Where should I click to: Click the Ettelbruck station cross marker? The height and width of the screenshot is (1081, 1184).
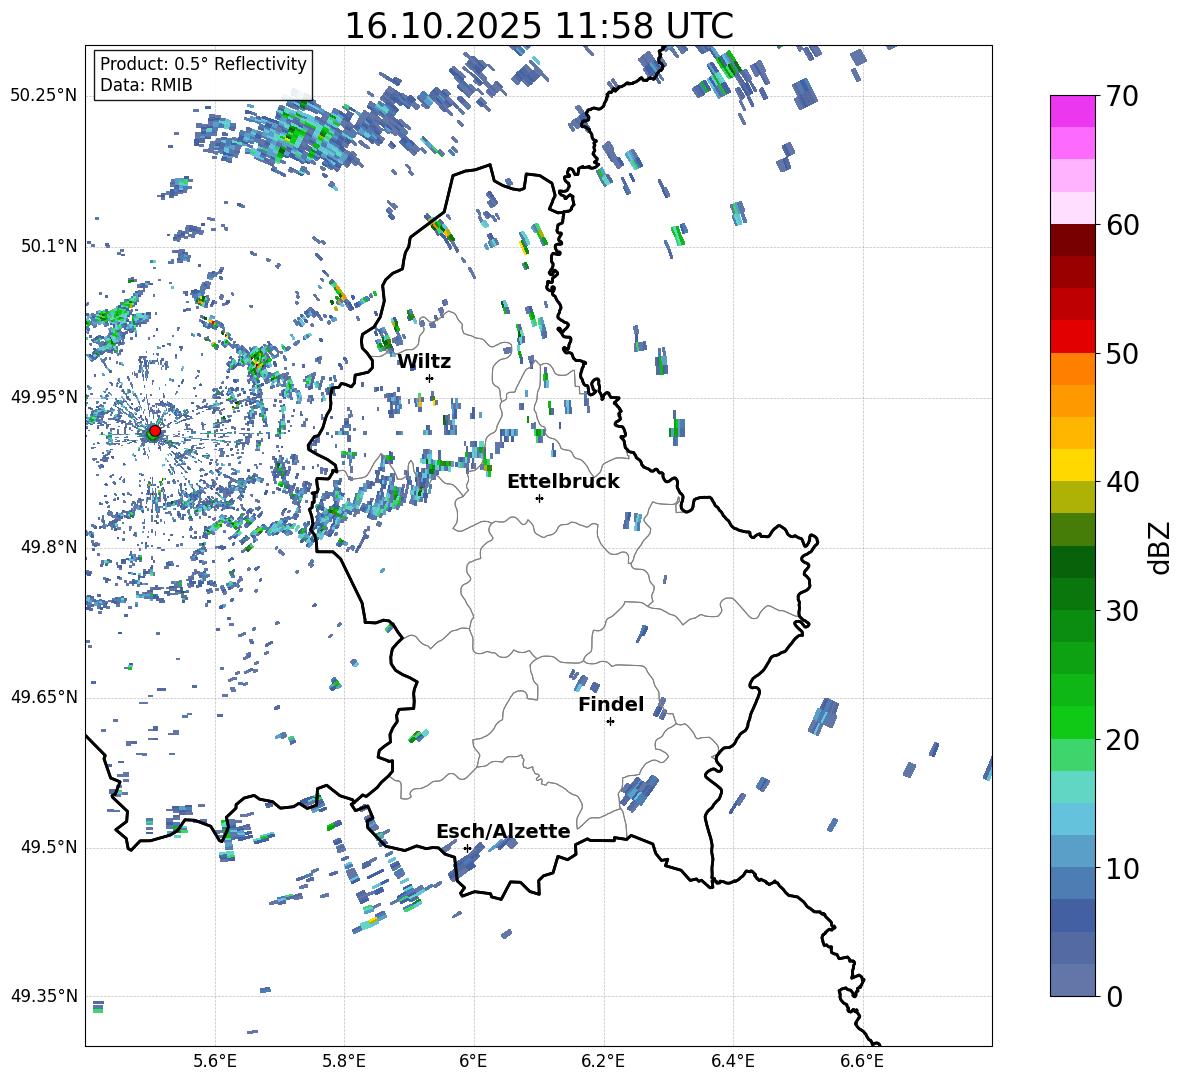539,498
